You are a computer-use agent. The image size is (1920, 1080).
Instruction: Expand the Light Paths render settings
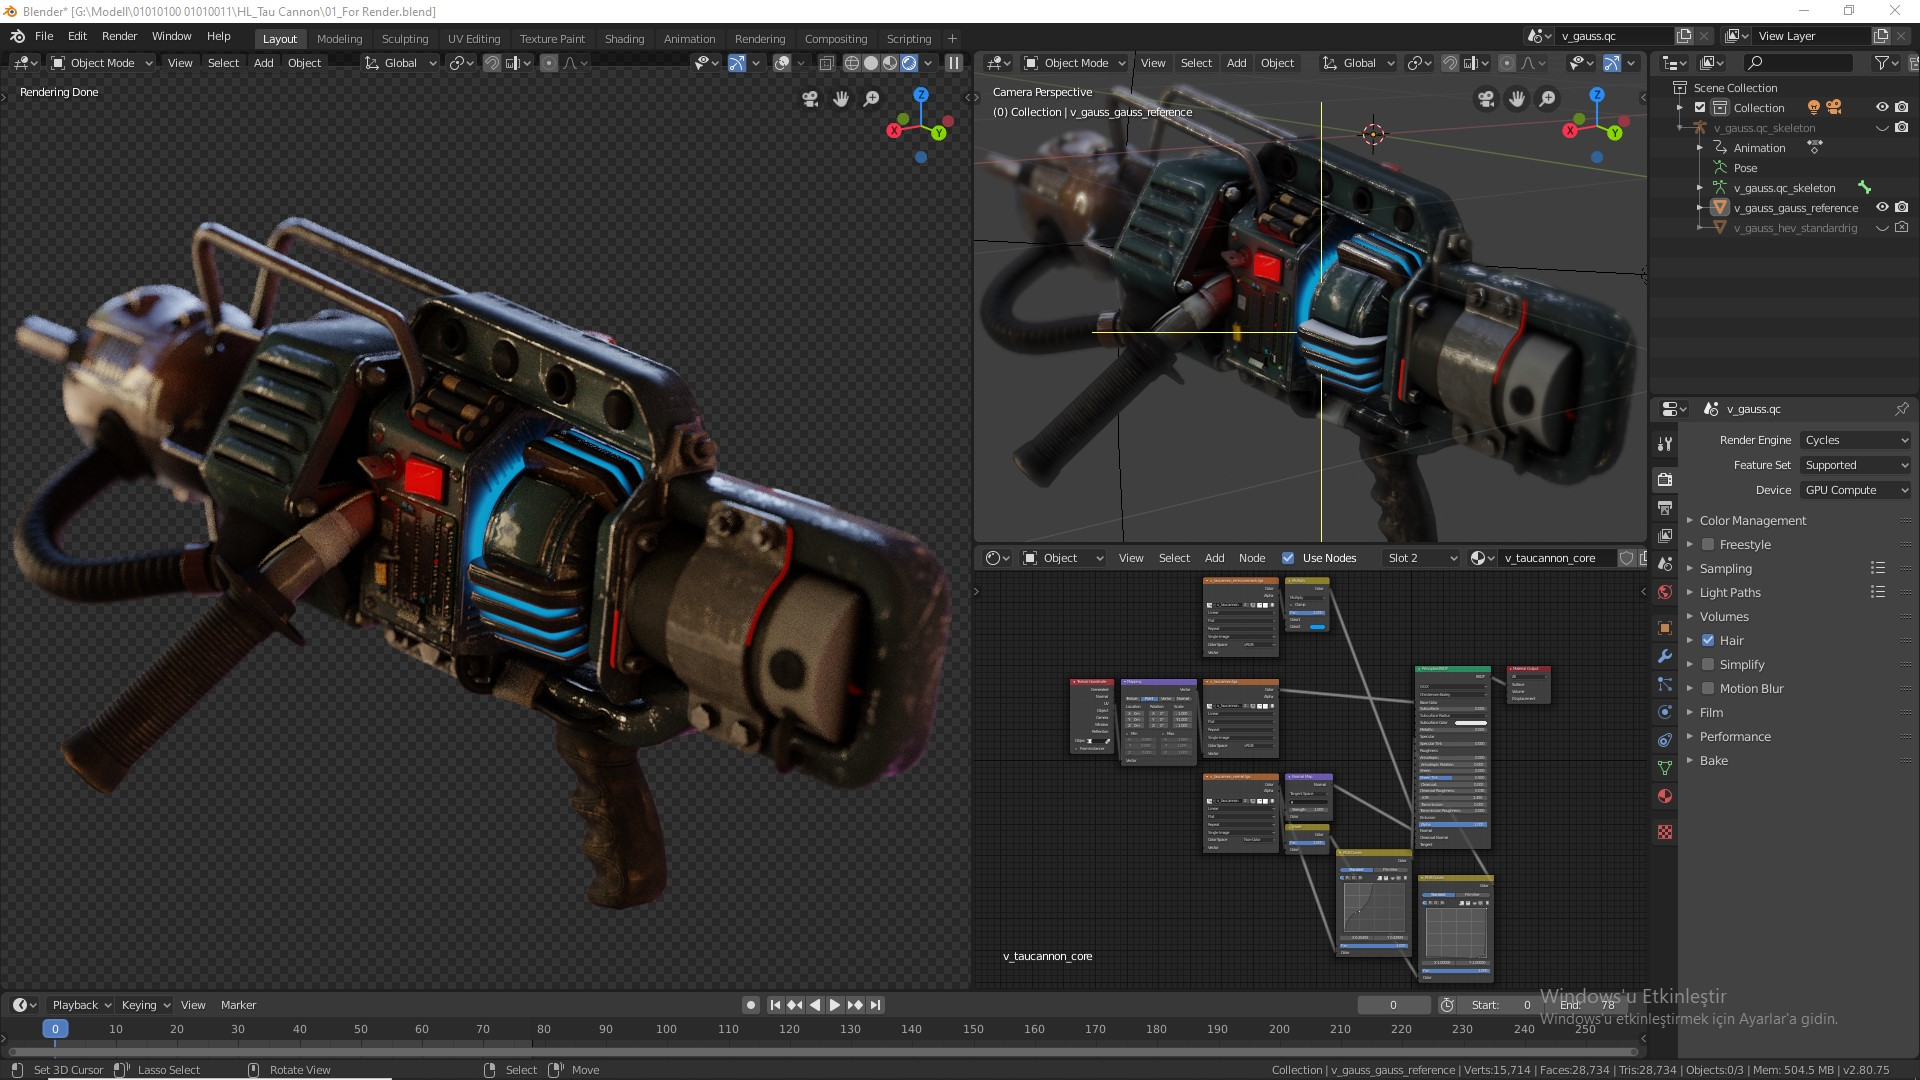(1692, 591)
